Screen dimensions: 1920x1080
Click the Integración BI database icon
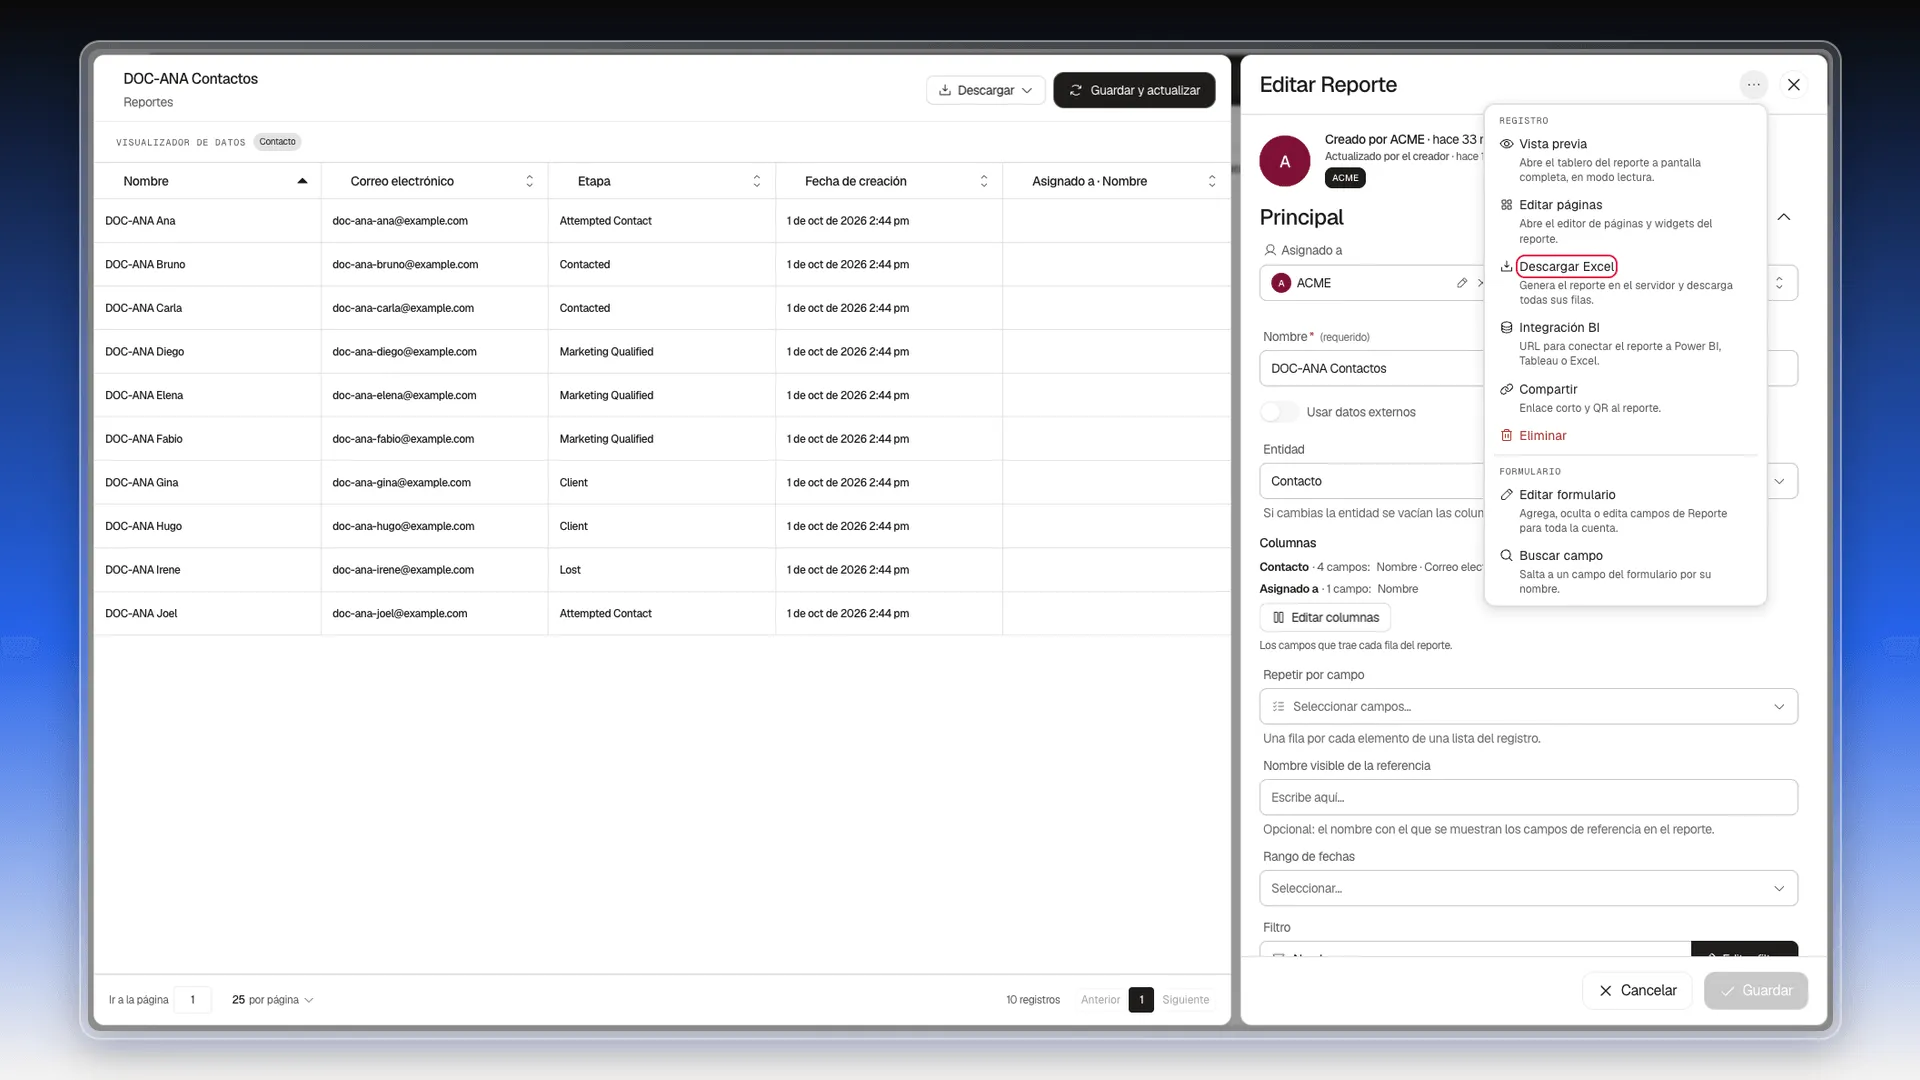pos(1506,328)
